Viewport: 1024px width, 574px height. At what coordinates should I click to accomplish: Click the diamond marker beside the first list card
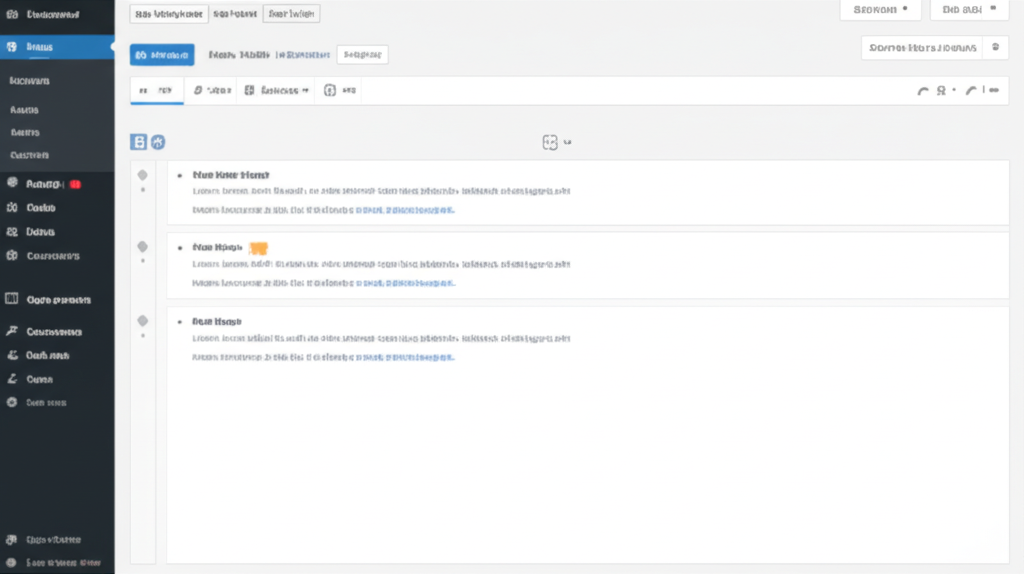coord(142,175)
